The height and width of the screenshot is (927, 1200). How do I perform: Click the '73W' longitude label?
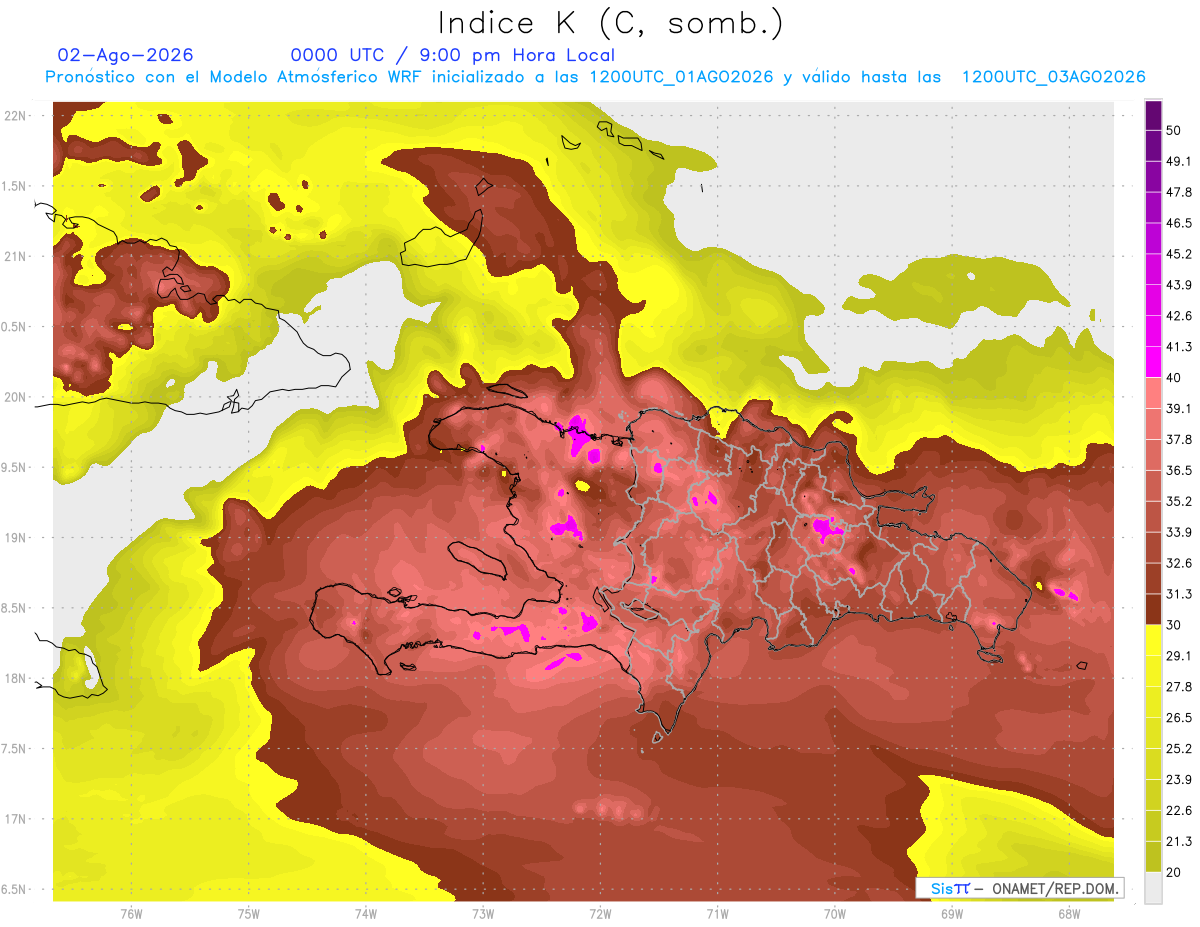(x=482, y=913)
